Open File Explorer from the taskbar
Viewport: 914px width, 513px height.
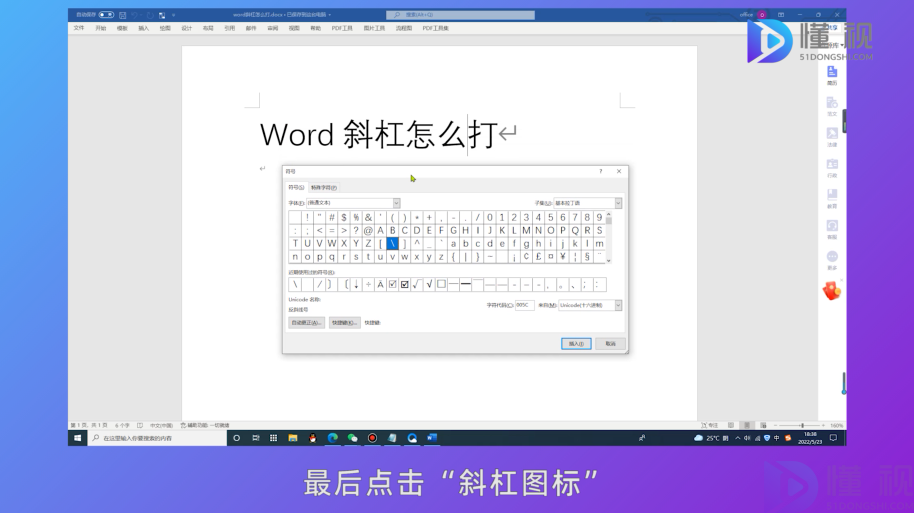[293, 438]
